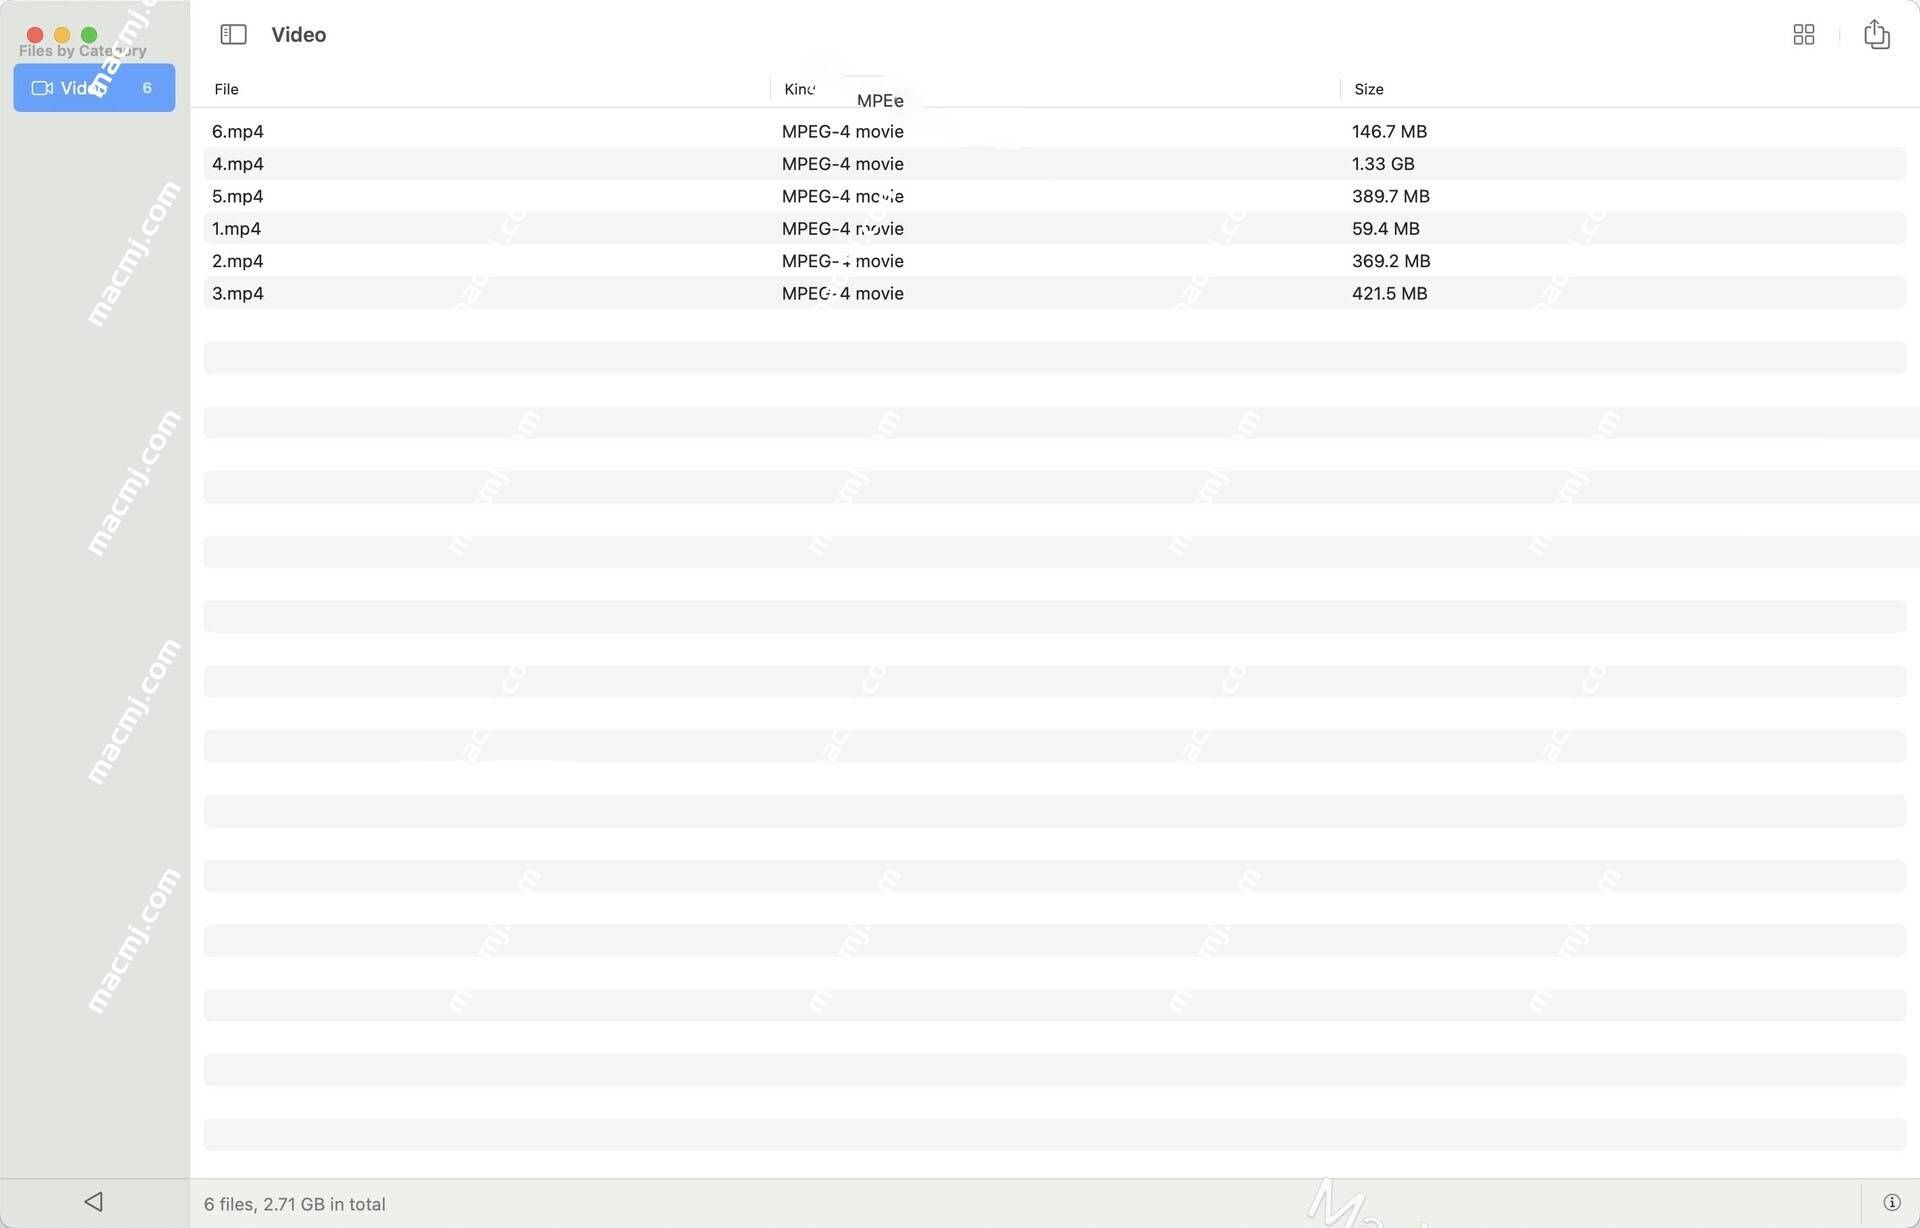Click the green zoom window button
The width and height of the screenshot is (1920, 1228).
[x=89, y=35]
